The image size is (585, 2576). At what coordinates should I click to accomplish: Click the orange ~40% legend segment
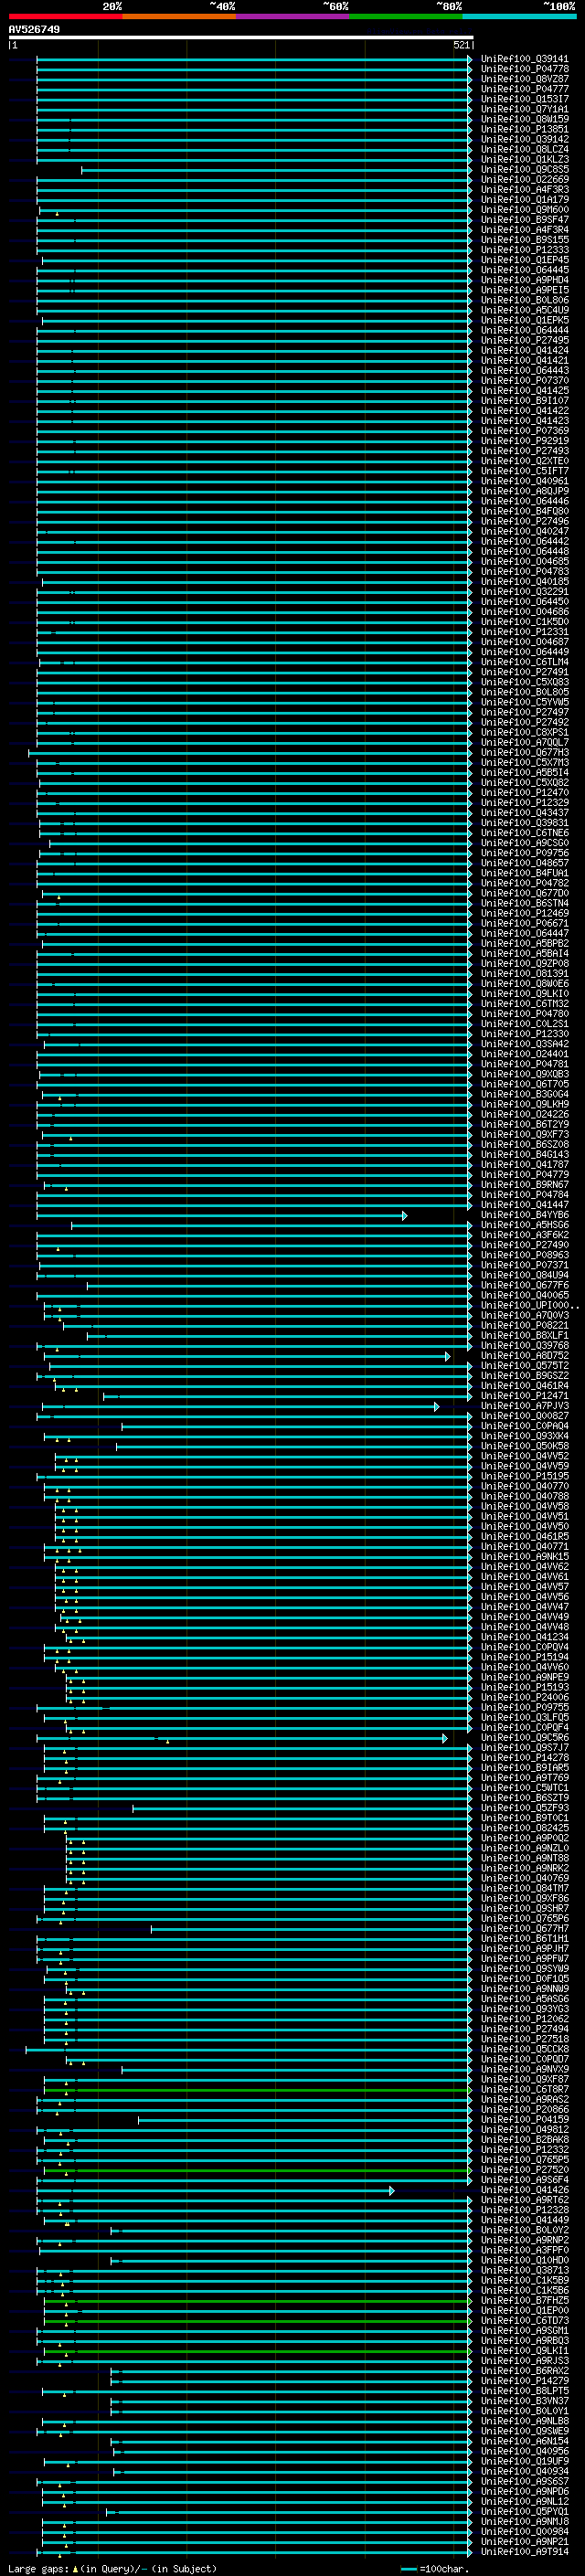(x=179, y=17)
